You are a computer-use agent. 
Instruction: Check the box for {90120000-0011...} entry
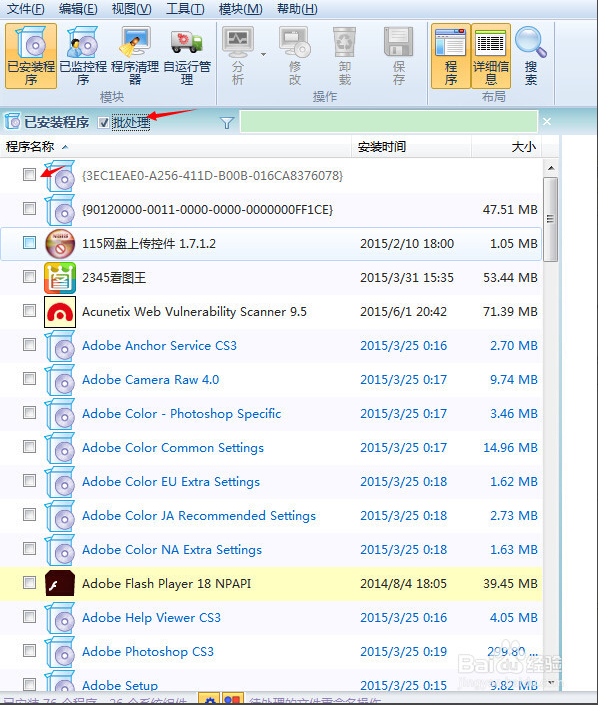(x=29, y=209)
